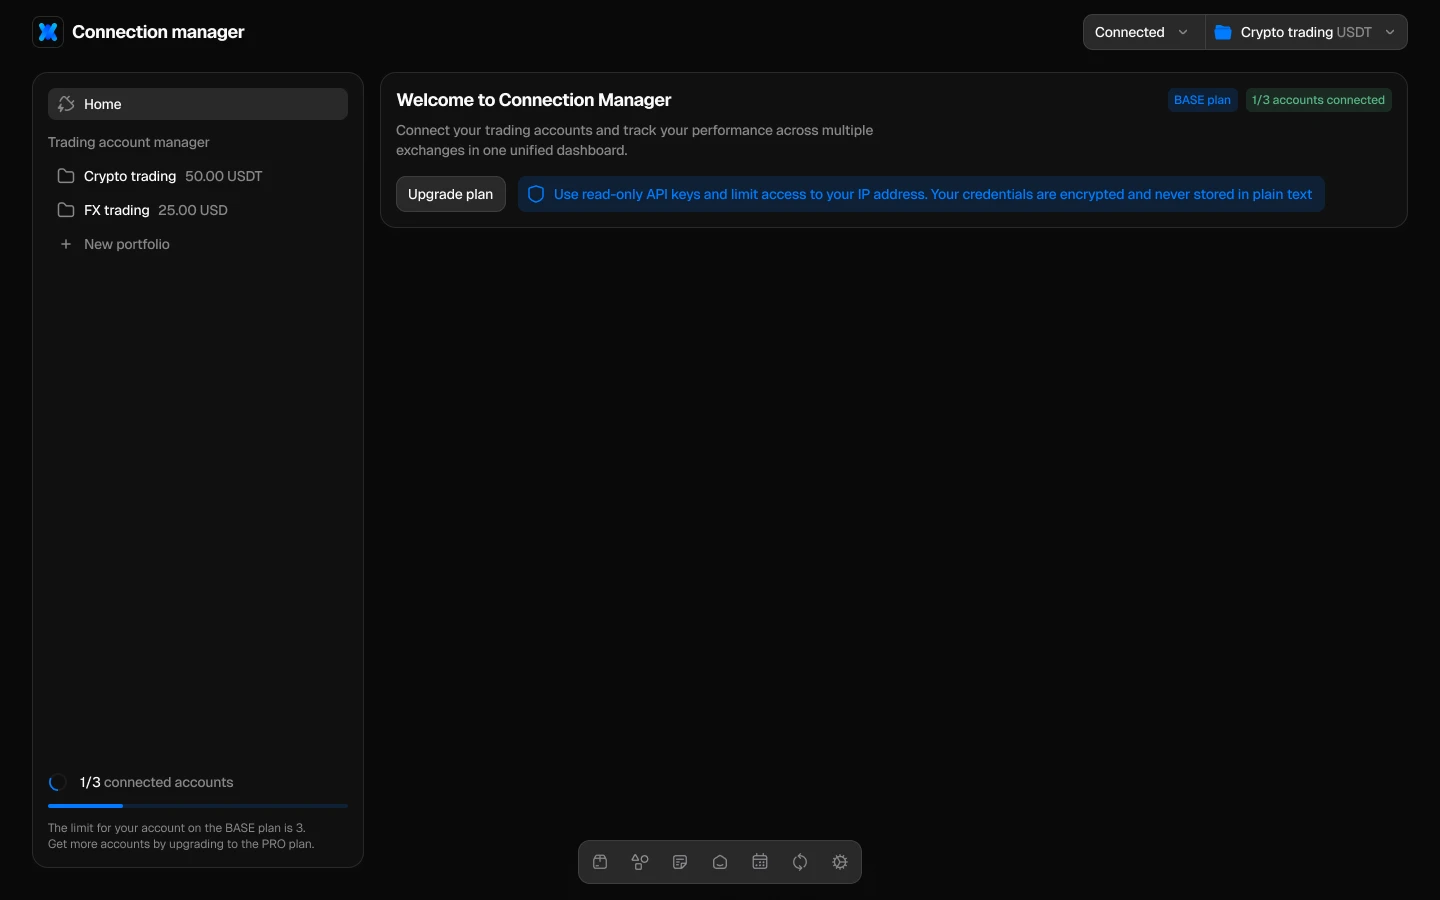This screenshot has width=1440, height=900.
Task: Click New portfolio in the sidebar
Action: coord(127,244)
